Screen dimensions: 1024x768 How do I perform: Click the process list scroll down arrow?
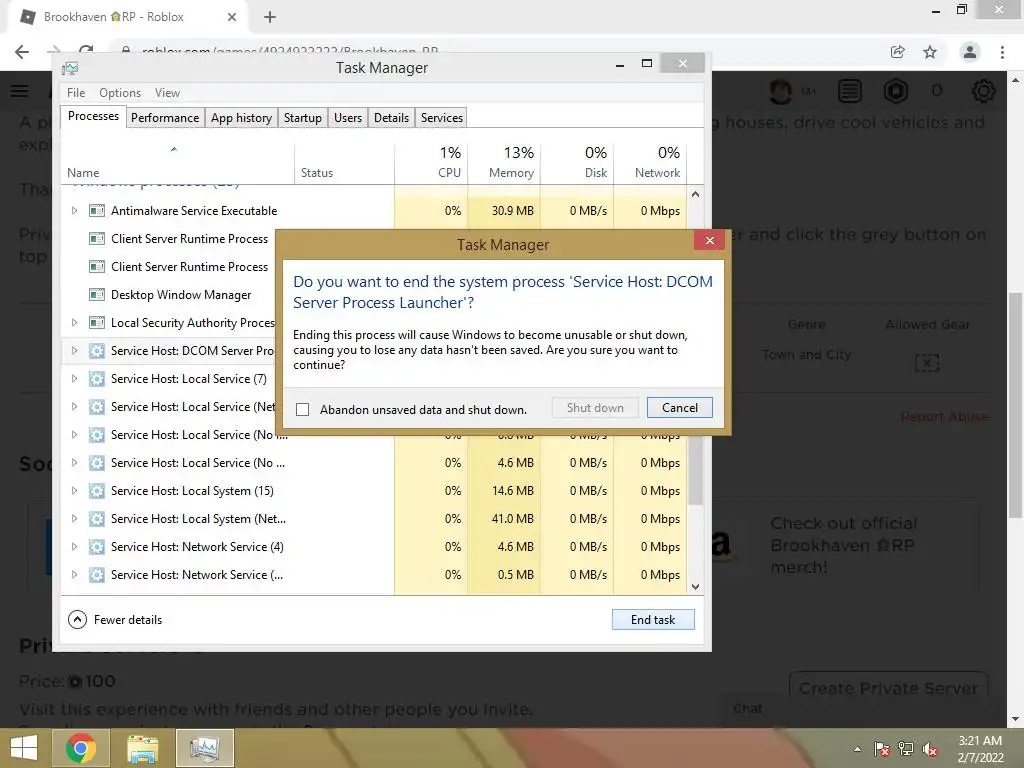point(696,586)
